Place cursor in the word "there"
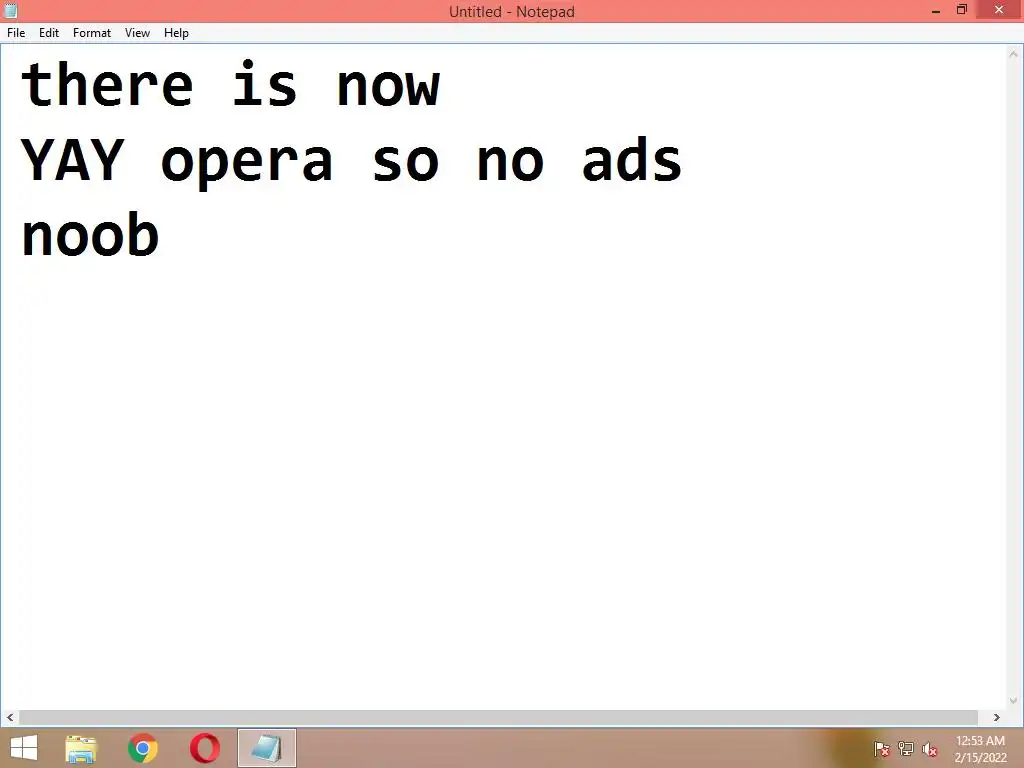The image size is (1024, 768). 107,84
